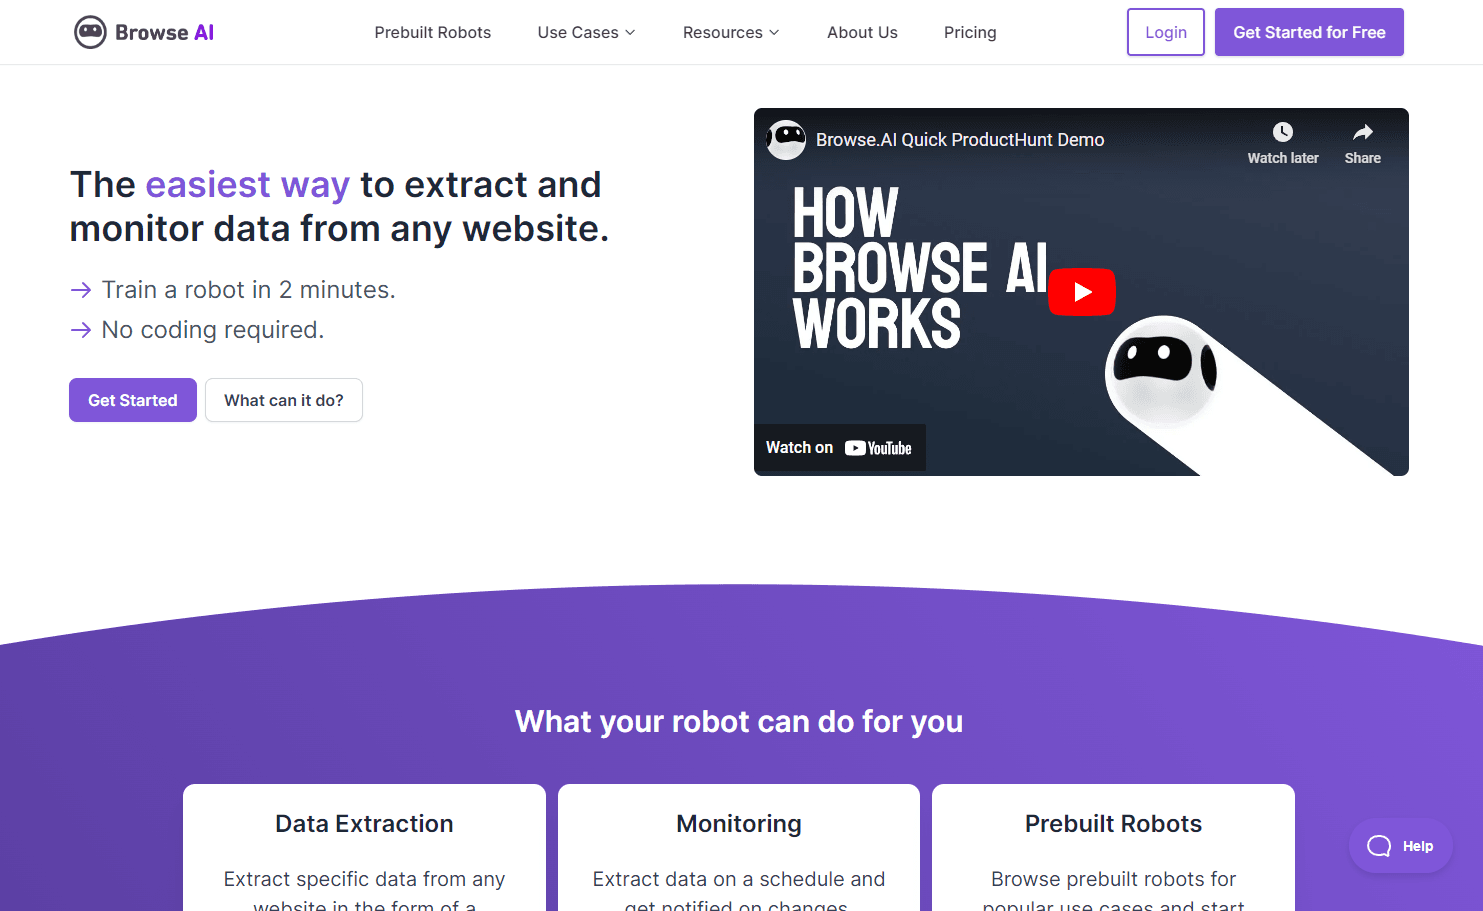
Task: Open the video title Browse.AI Quick ProductHunt Demo
Action: click(x=960, y=140)
